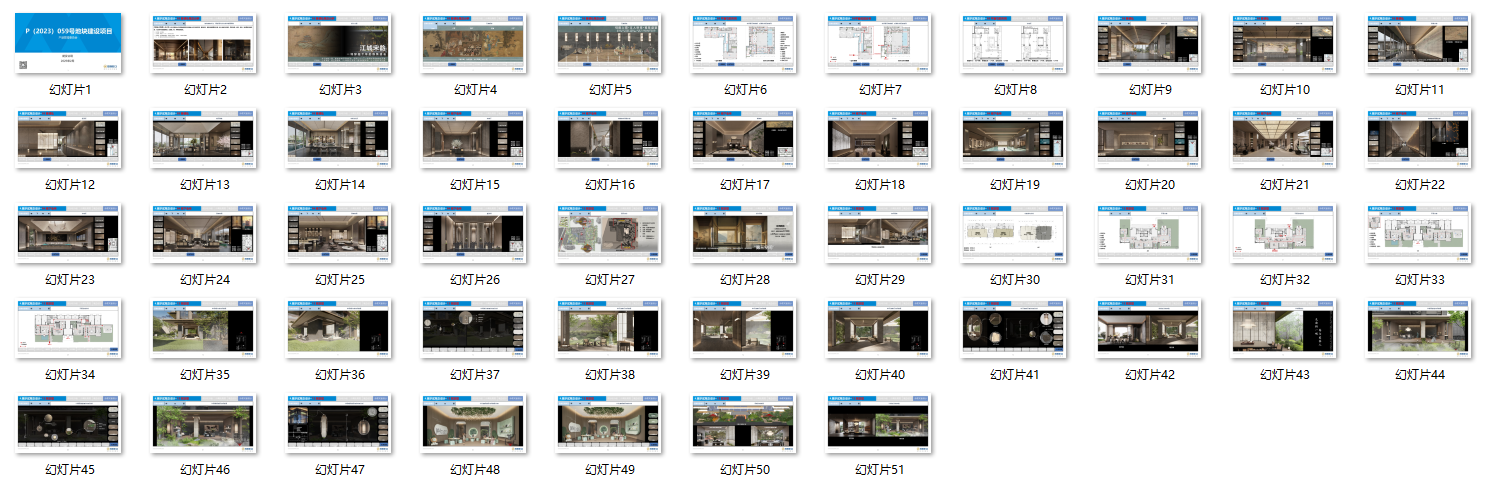The height and width of the screenshot is (489, 1486).
Task: Select slide thumbnail labeled 幻灯片4
Action: [474, 43]
